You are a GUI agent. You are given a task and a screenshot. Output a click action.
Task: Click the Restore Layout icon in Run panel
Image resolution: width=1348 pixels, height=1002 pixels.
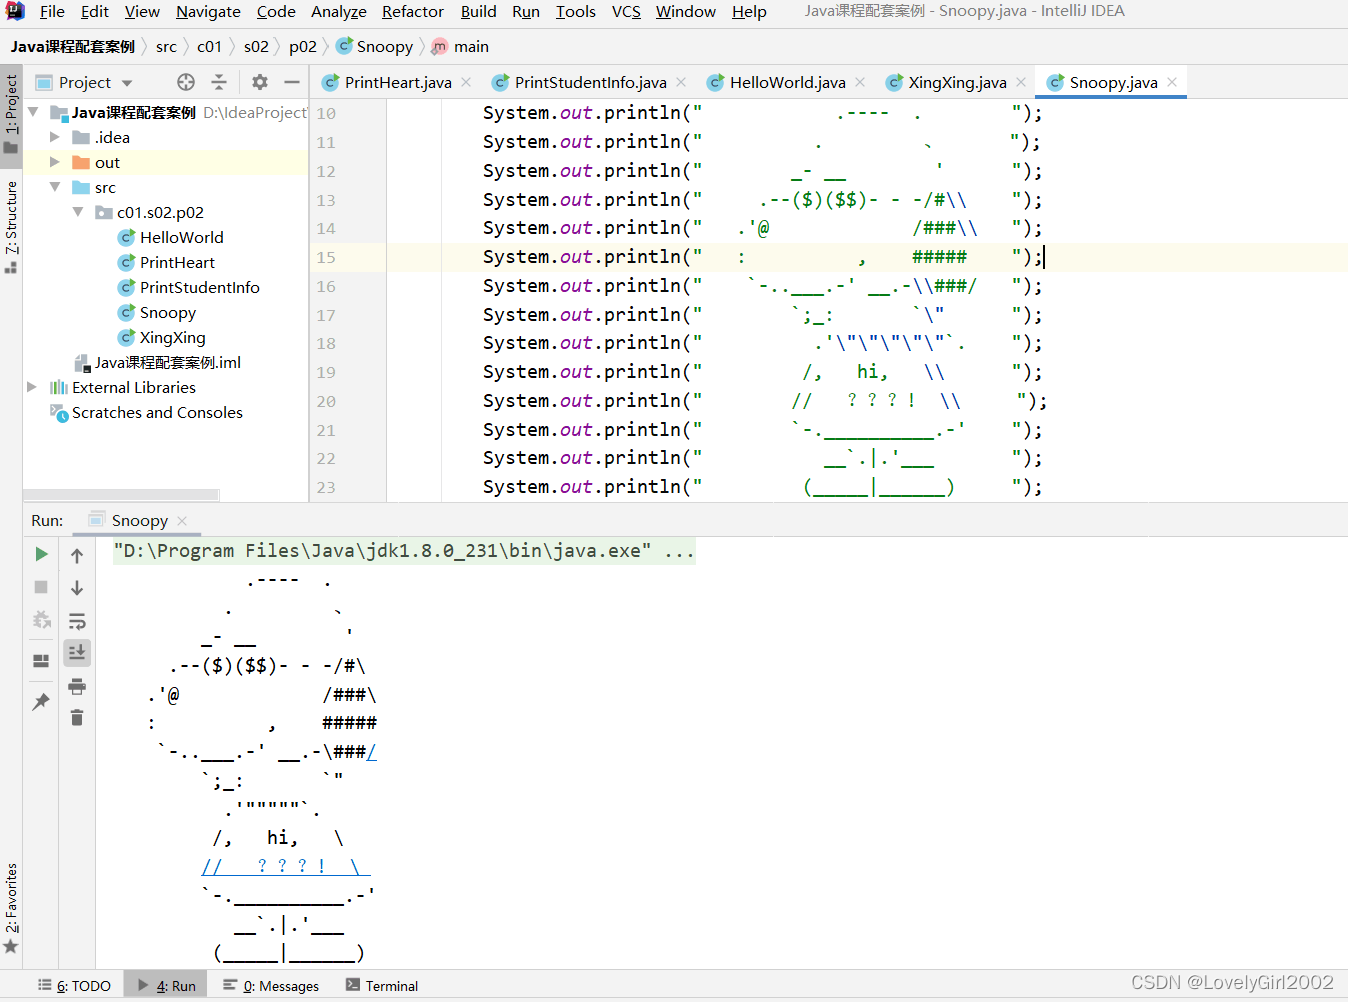coord(41,660)
